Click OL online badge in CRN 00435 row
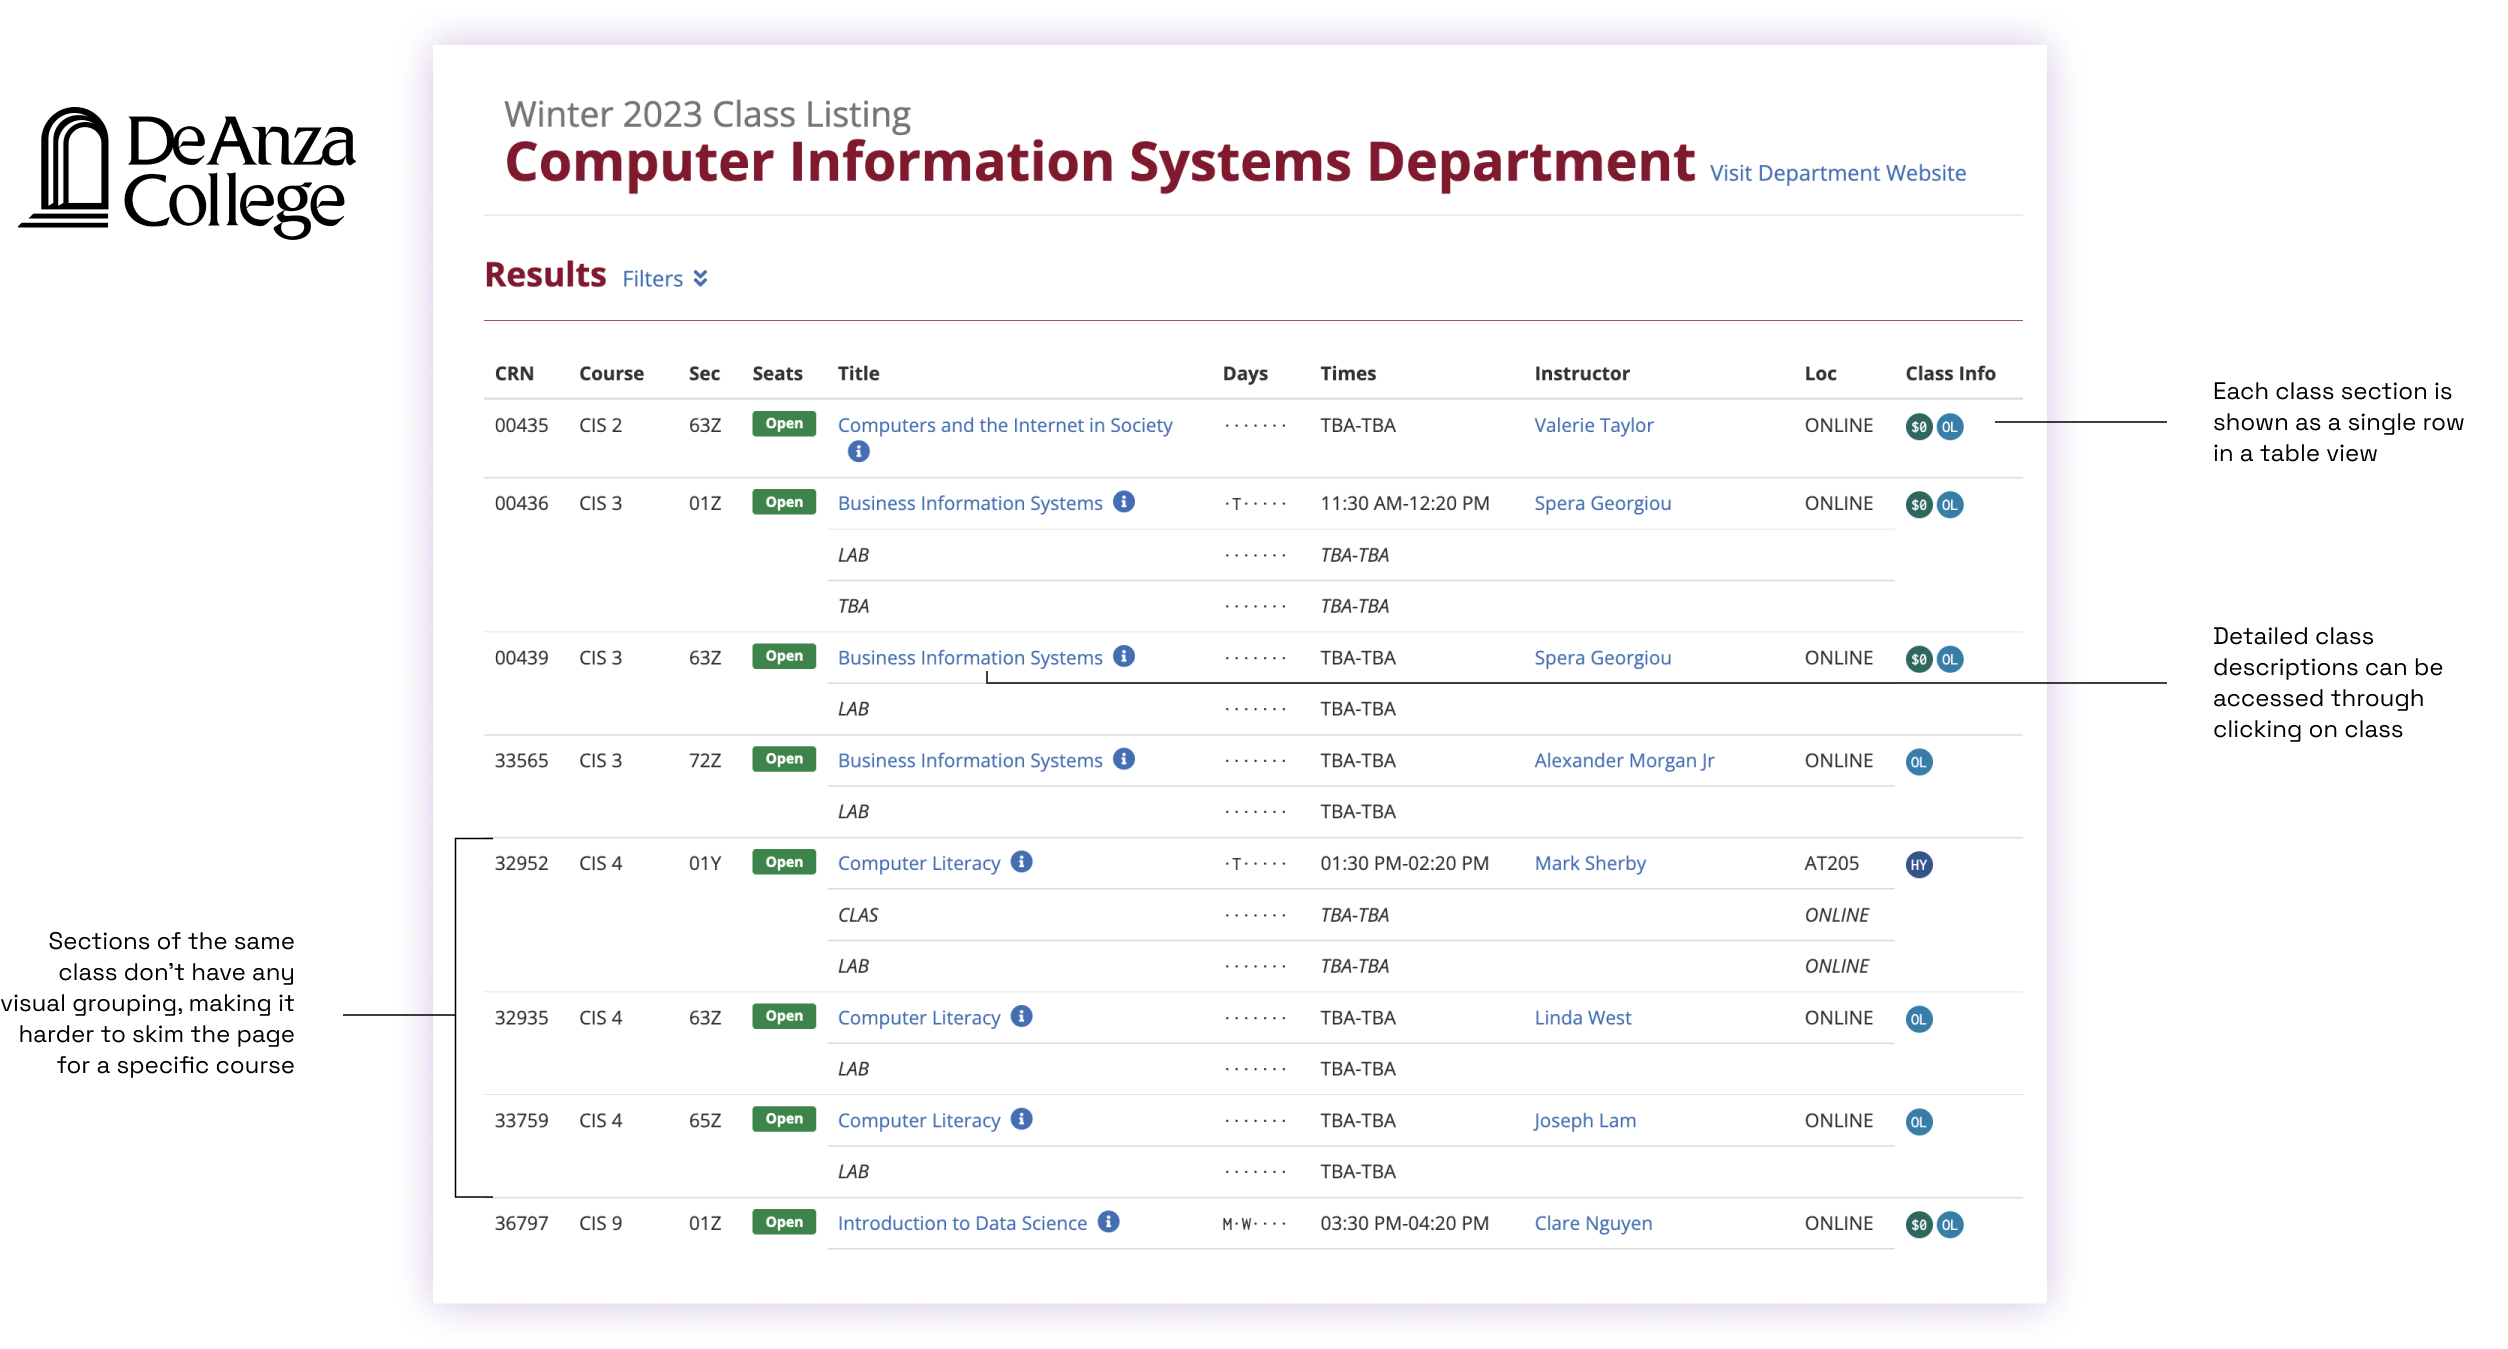 1949,427
